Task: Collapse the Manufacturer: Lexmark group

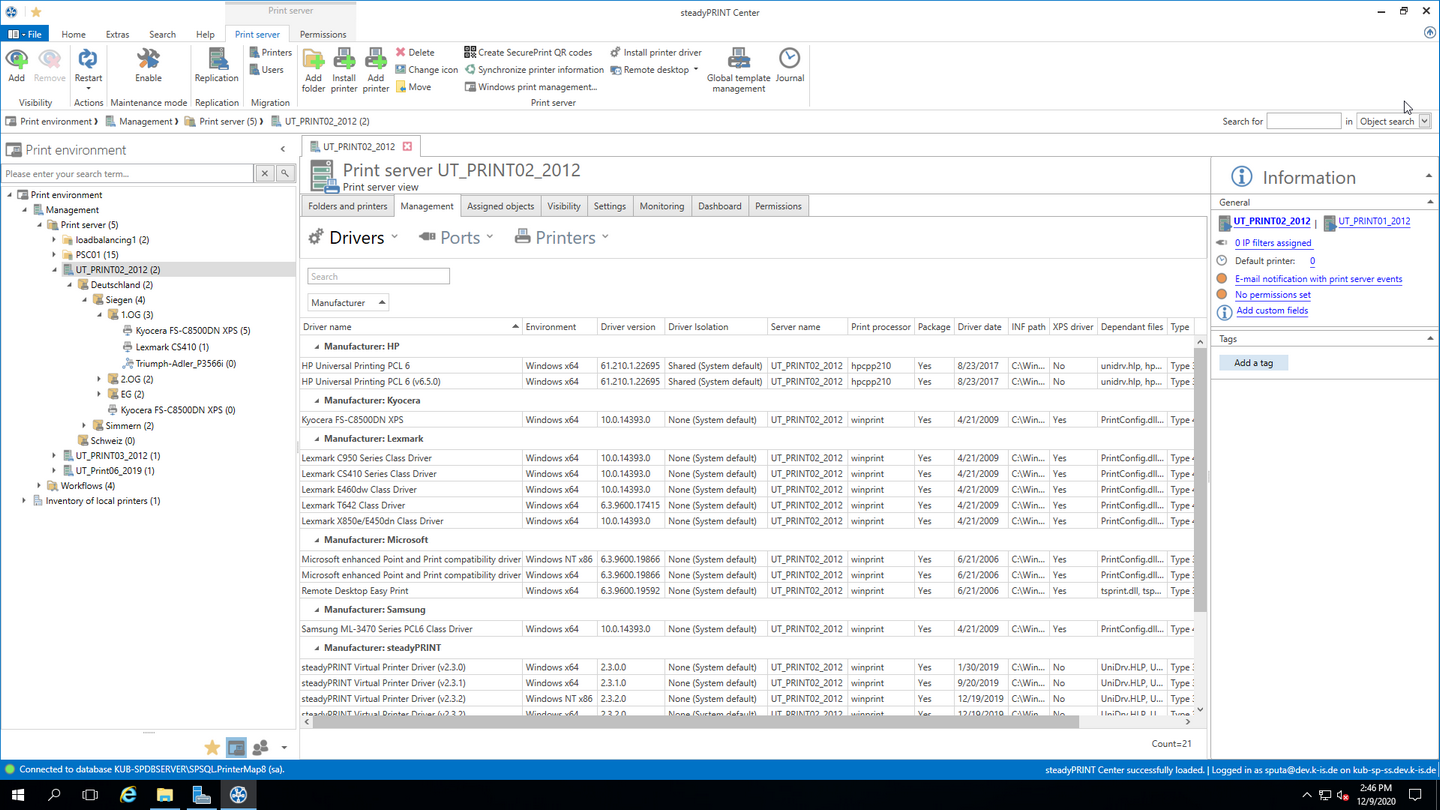Action: tap(317, 439)
